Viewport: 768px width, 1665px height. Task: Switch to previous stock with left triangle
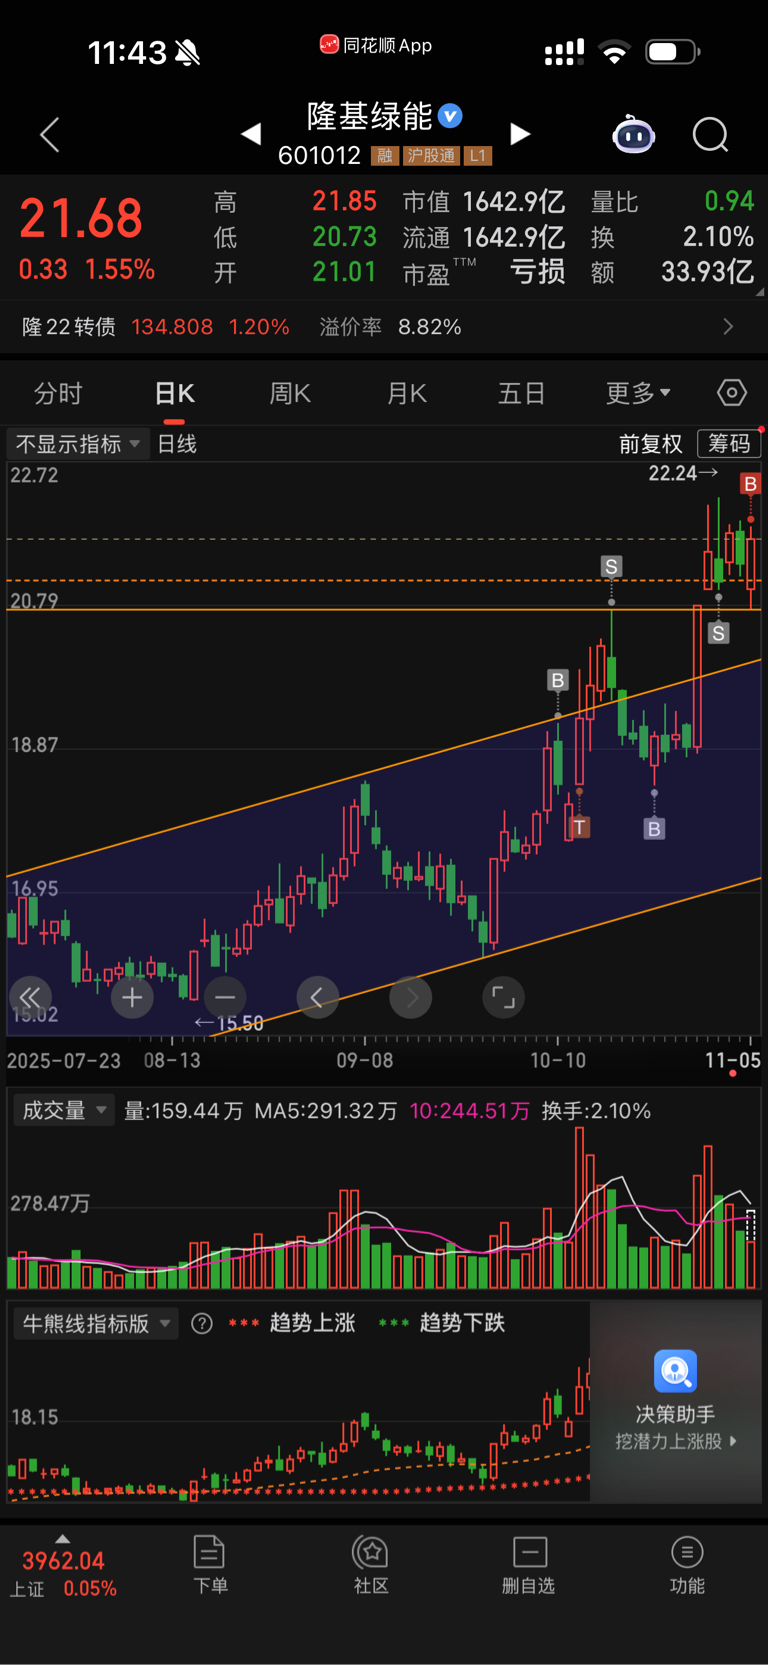(251, 133)
